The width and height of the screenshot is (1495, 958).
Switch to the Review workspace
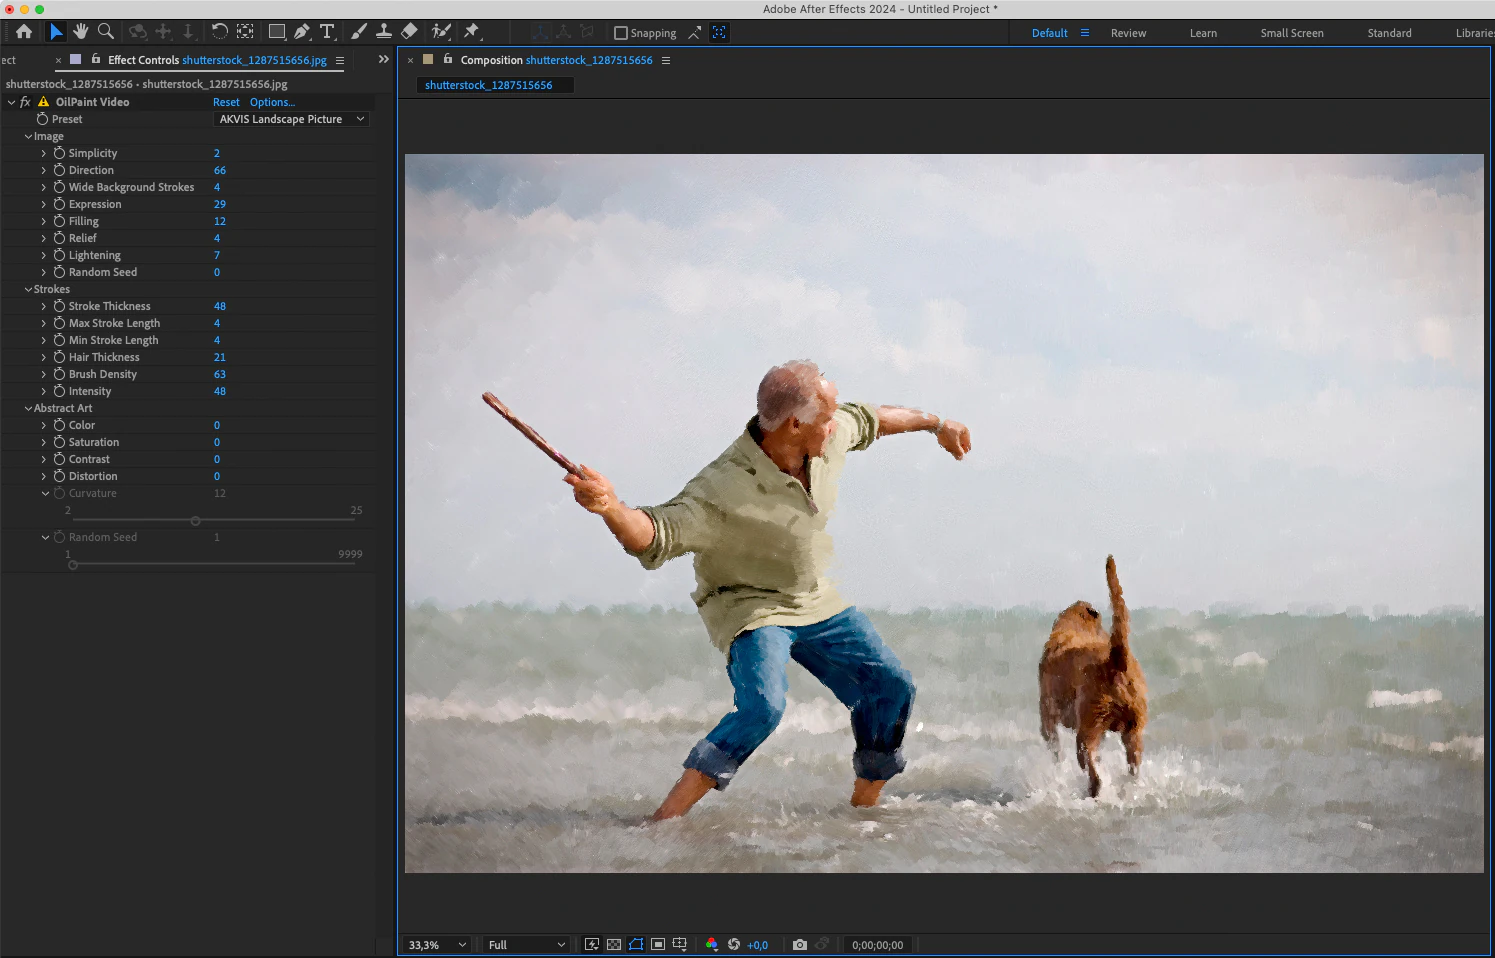point(1128,33)
